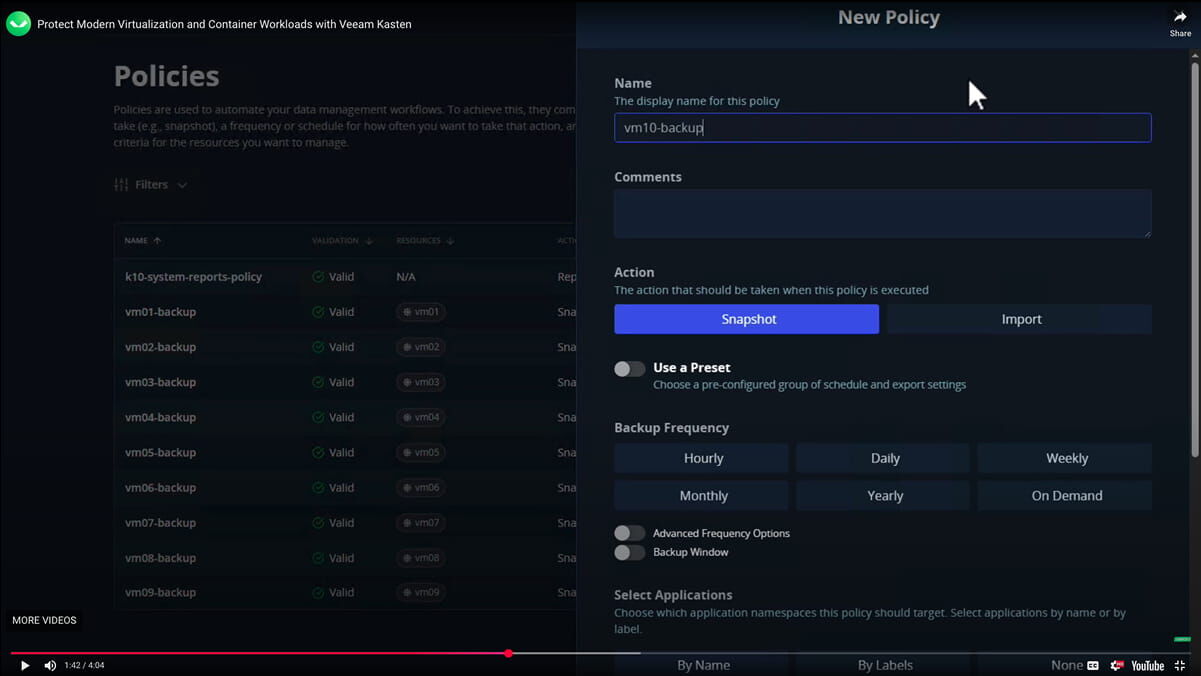Click the Filters sliders icon

pos(121,185)
